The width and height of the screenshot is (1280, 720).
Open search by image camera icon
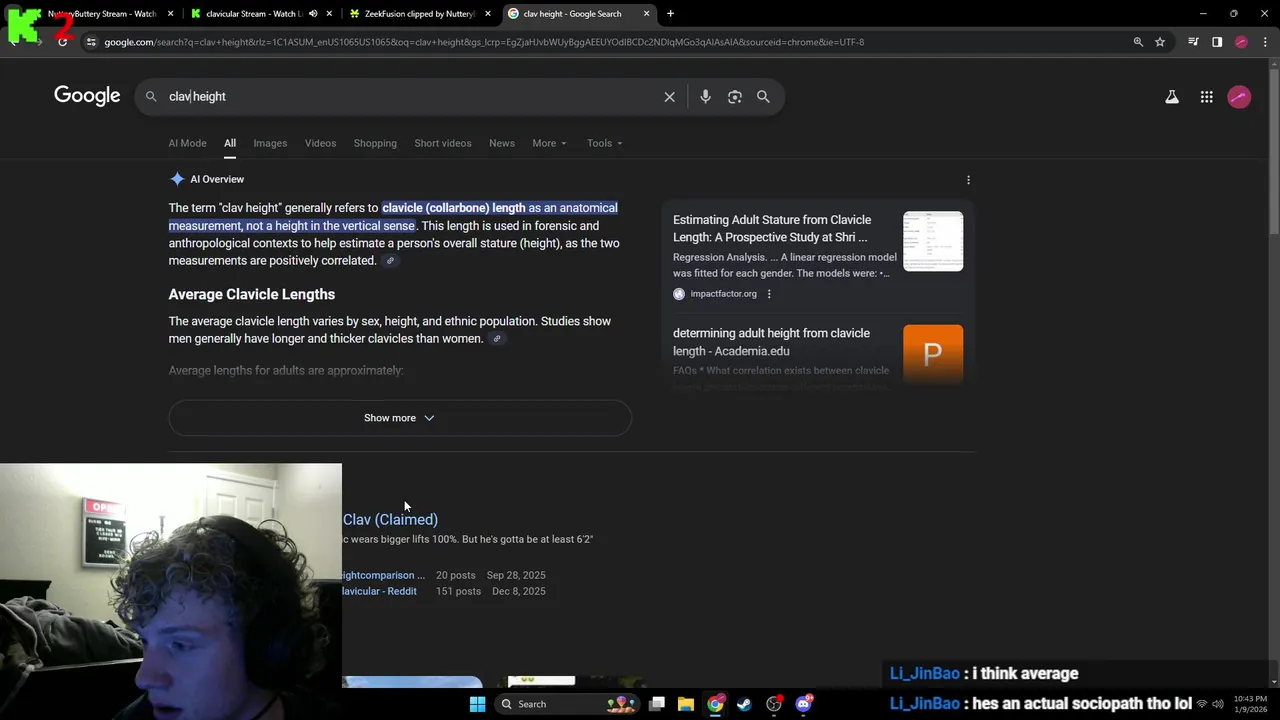tap(735, 97)
